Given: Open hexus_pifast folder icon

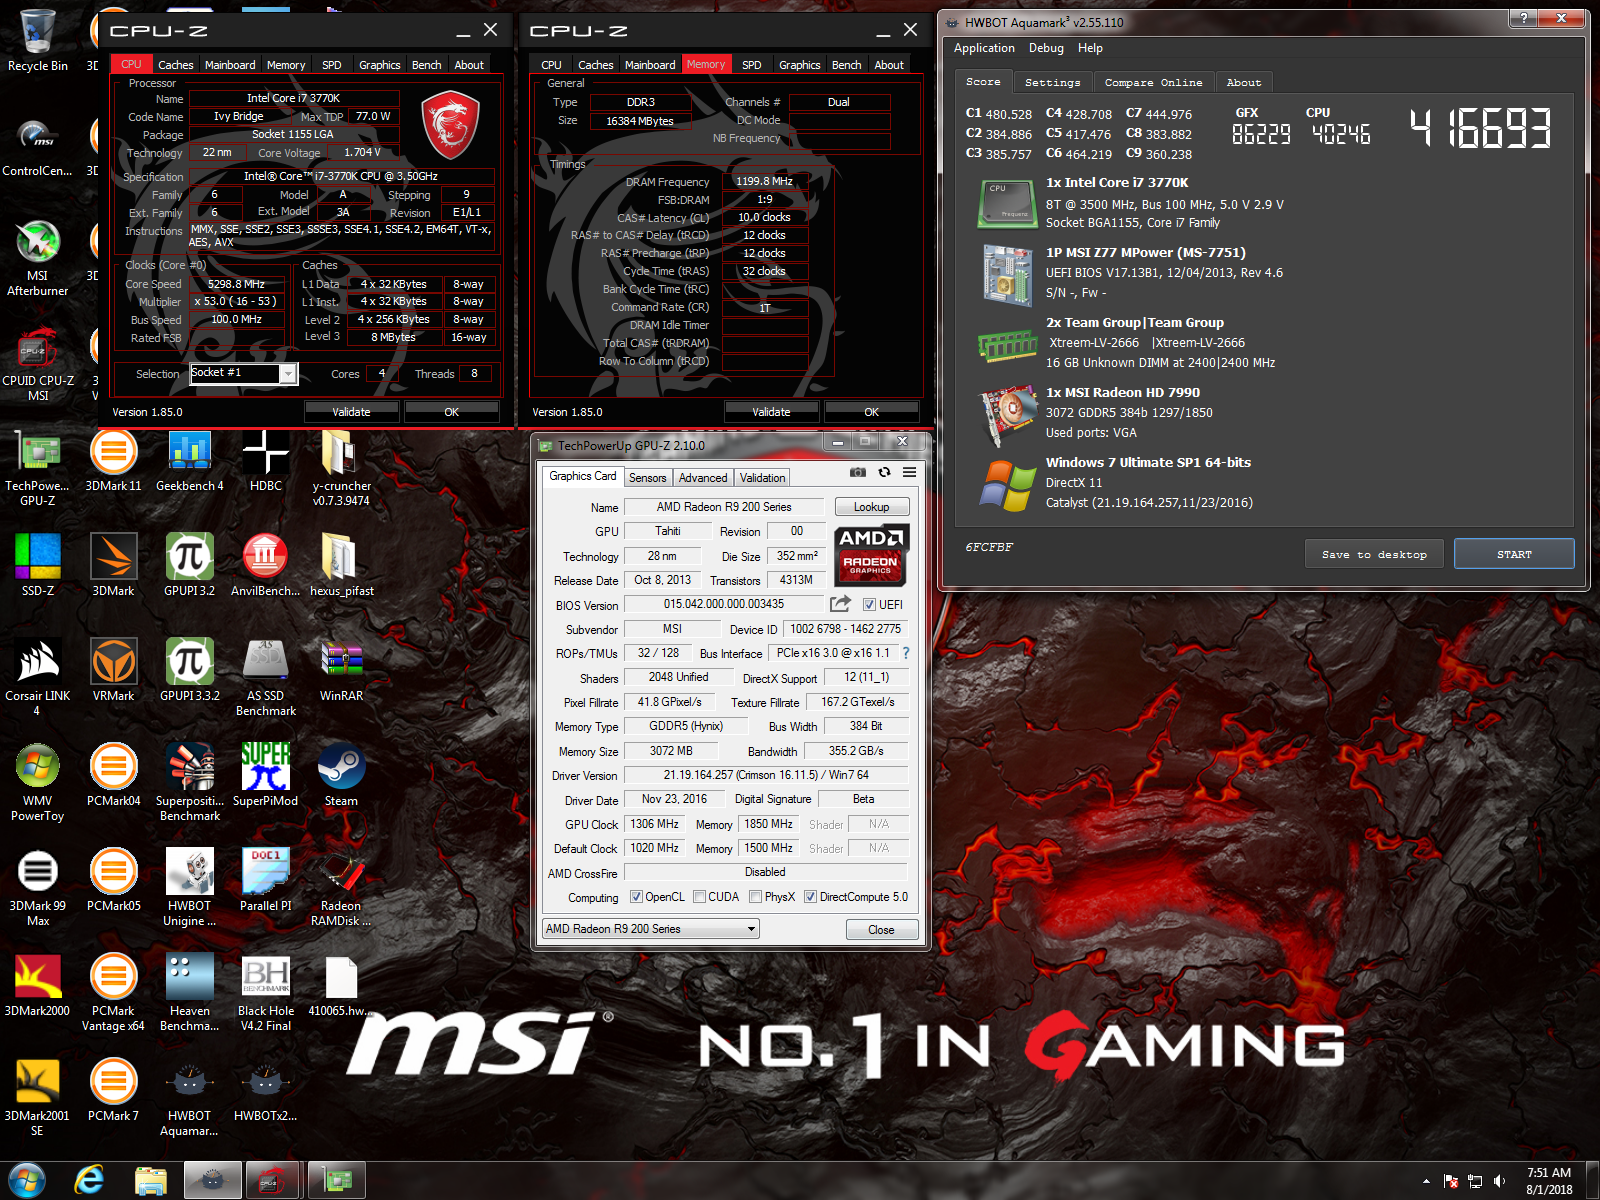Looking at the screenshot, I should coord(341,566).
